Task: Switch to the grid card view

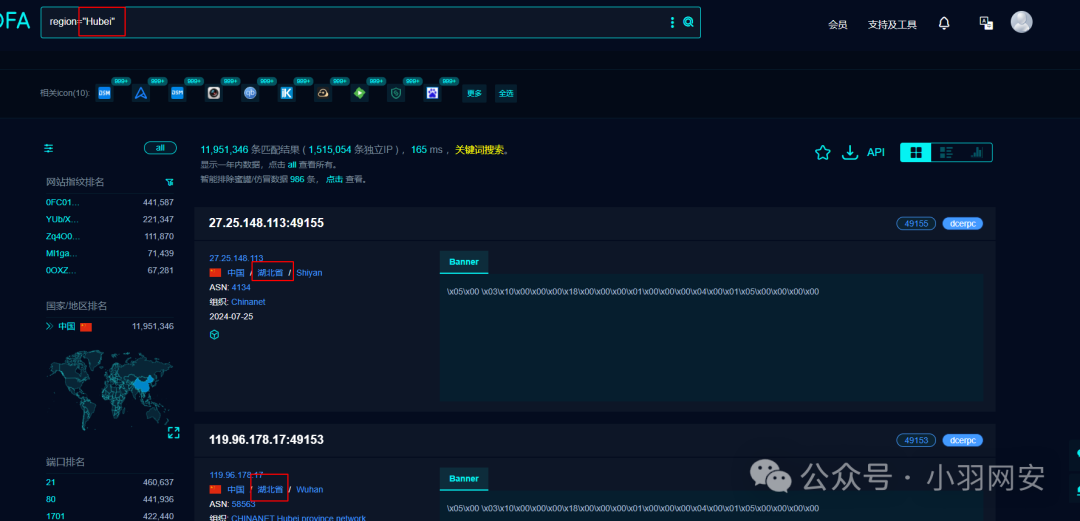Action: click(915, 152)
